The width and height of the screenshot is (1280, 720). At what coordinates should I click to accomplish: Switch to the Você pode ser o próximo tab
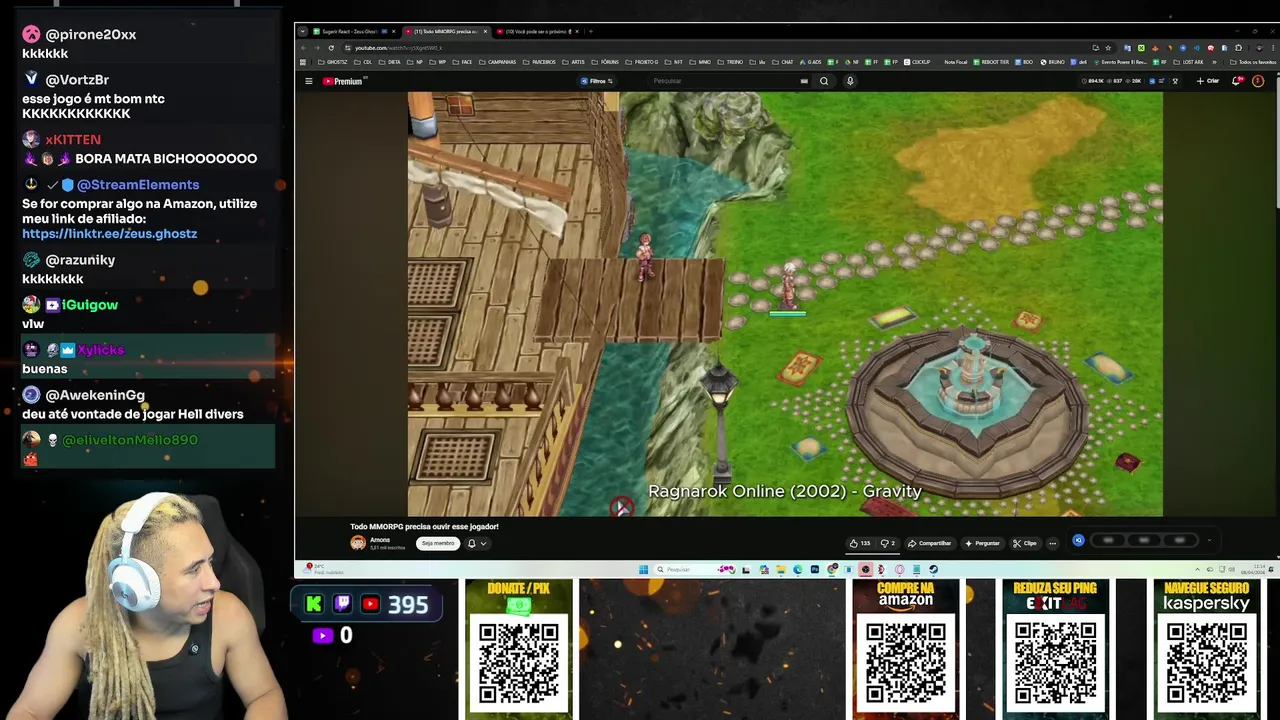(538, 31)
